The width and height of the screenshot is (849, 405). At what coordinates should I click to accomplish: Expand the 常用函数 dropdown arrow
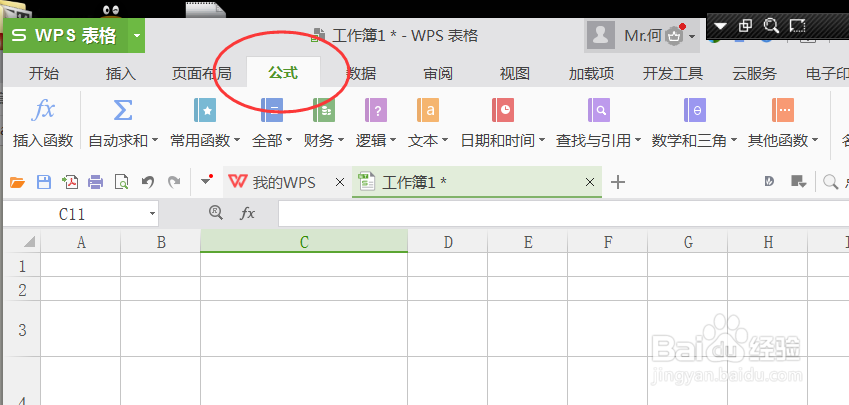coord(237,141)
